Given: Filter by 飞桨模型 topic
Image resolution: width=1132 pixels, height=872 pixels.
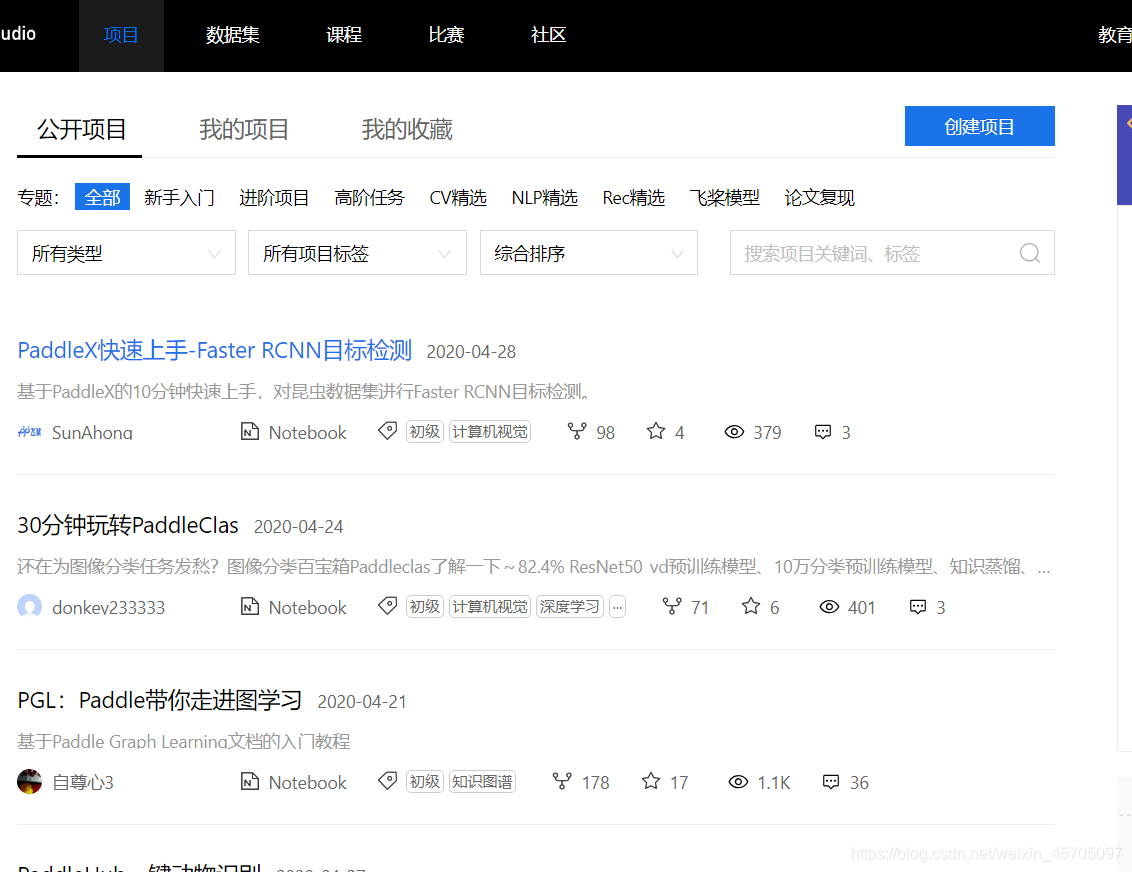Looking at the screenshot, I should (x=725, y=197).
